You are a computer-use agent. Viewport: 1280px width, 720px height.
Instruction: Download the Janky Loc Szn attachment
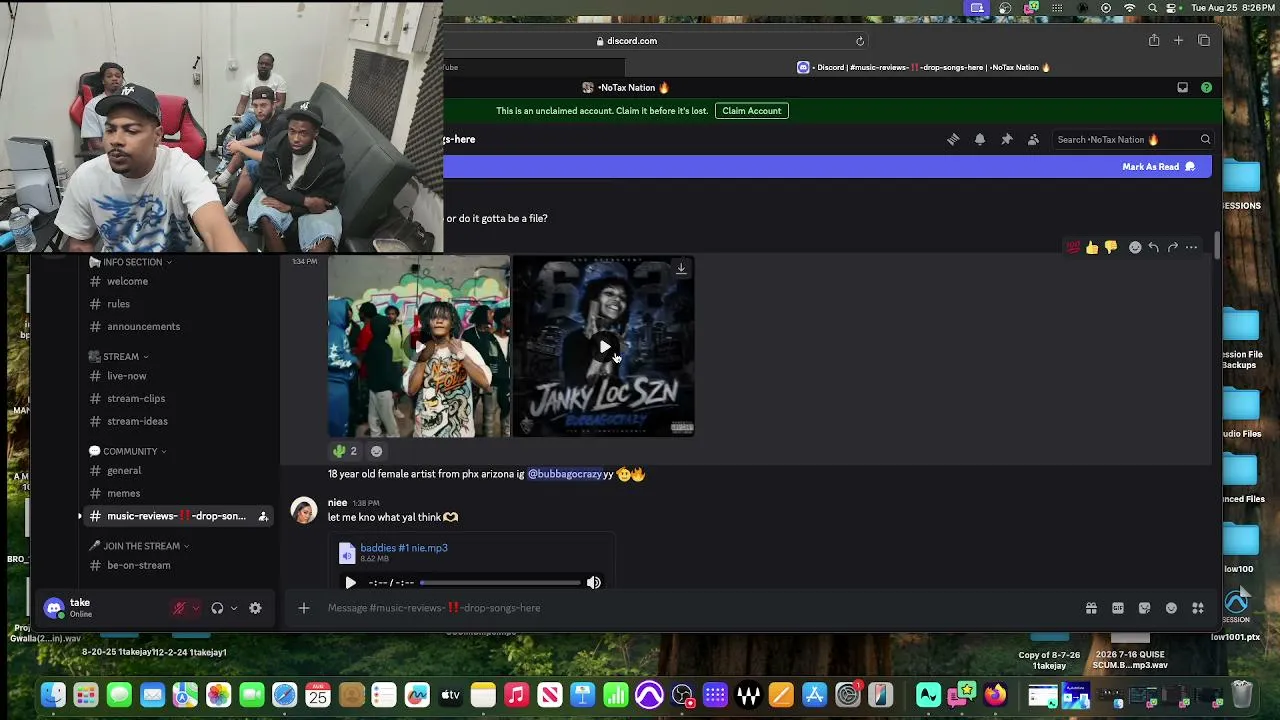click(x=681, y=268)
